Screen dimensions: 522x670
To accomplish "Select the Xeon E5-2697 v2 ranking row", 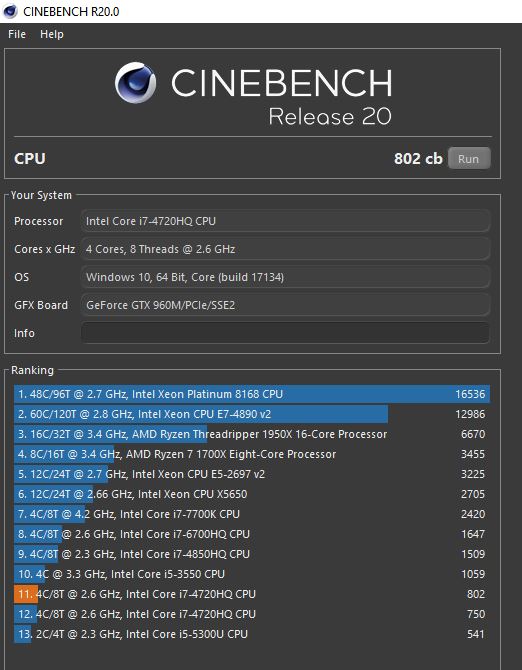I will [252, 474].
